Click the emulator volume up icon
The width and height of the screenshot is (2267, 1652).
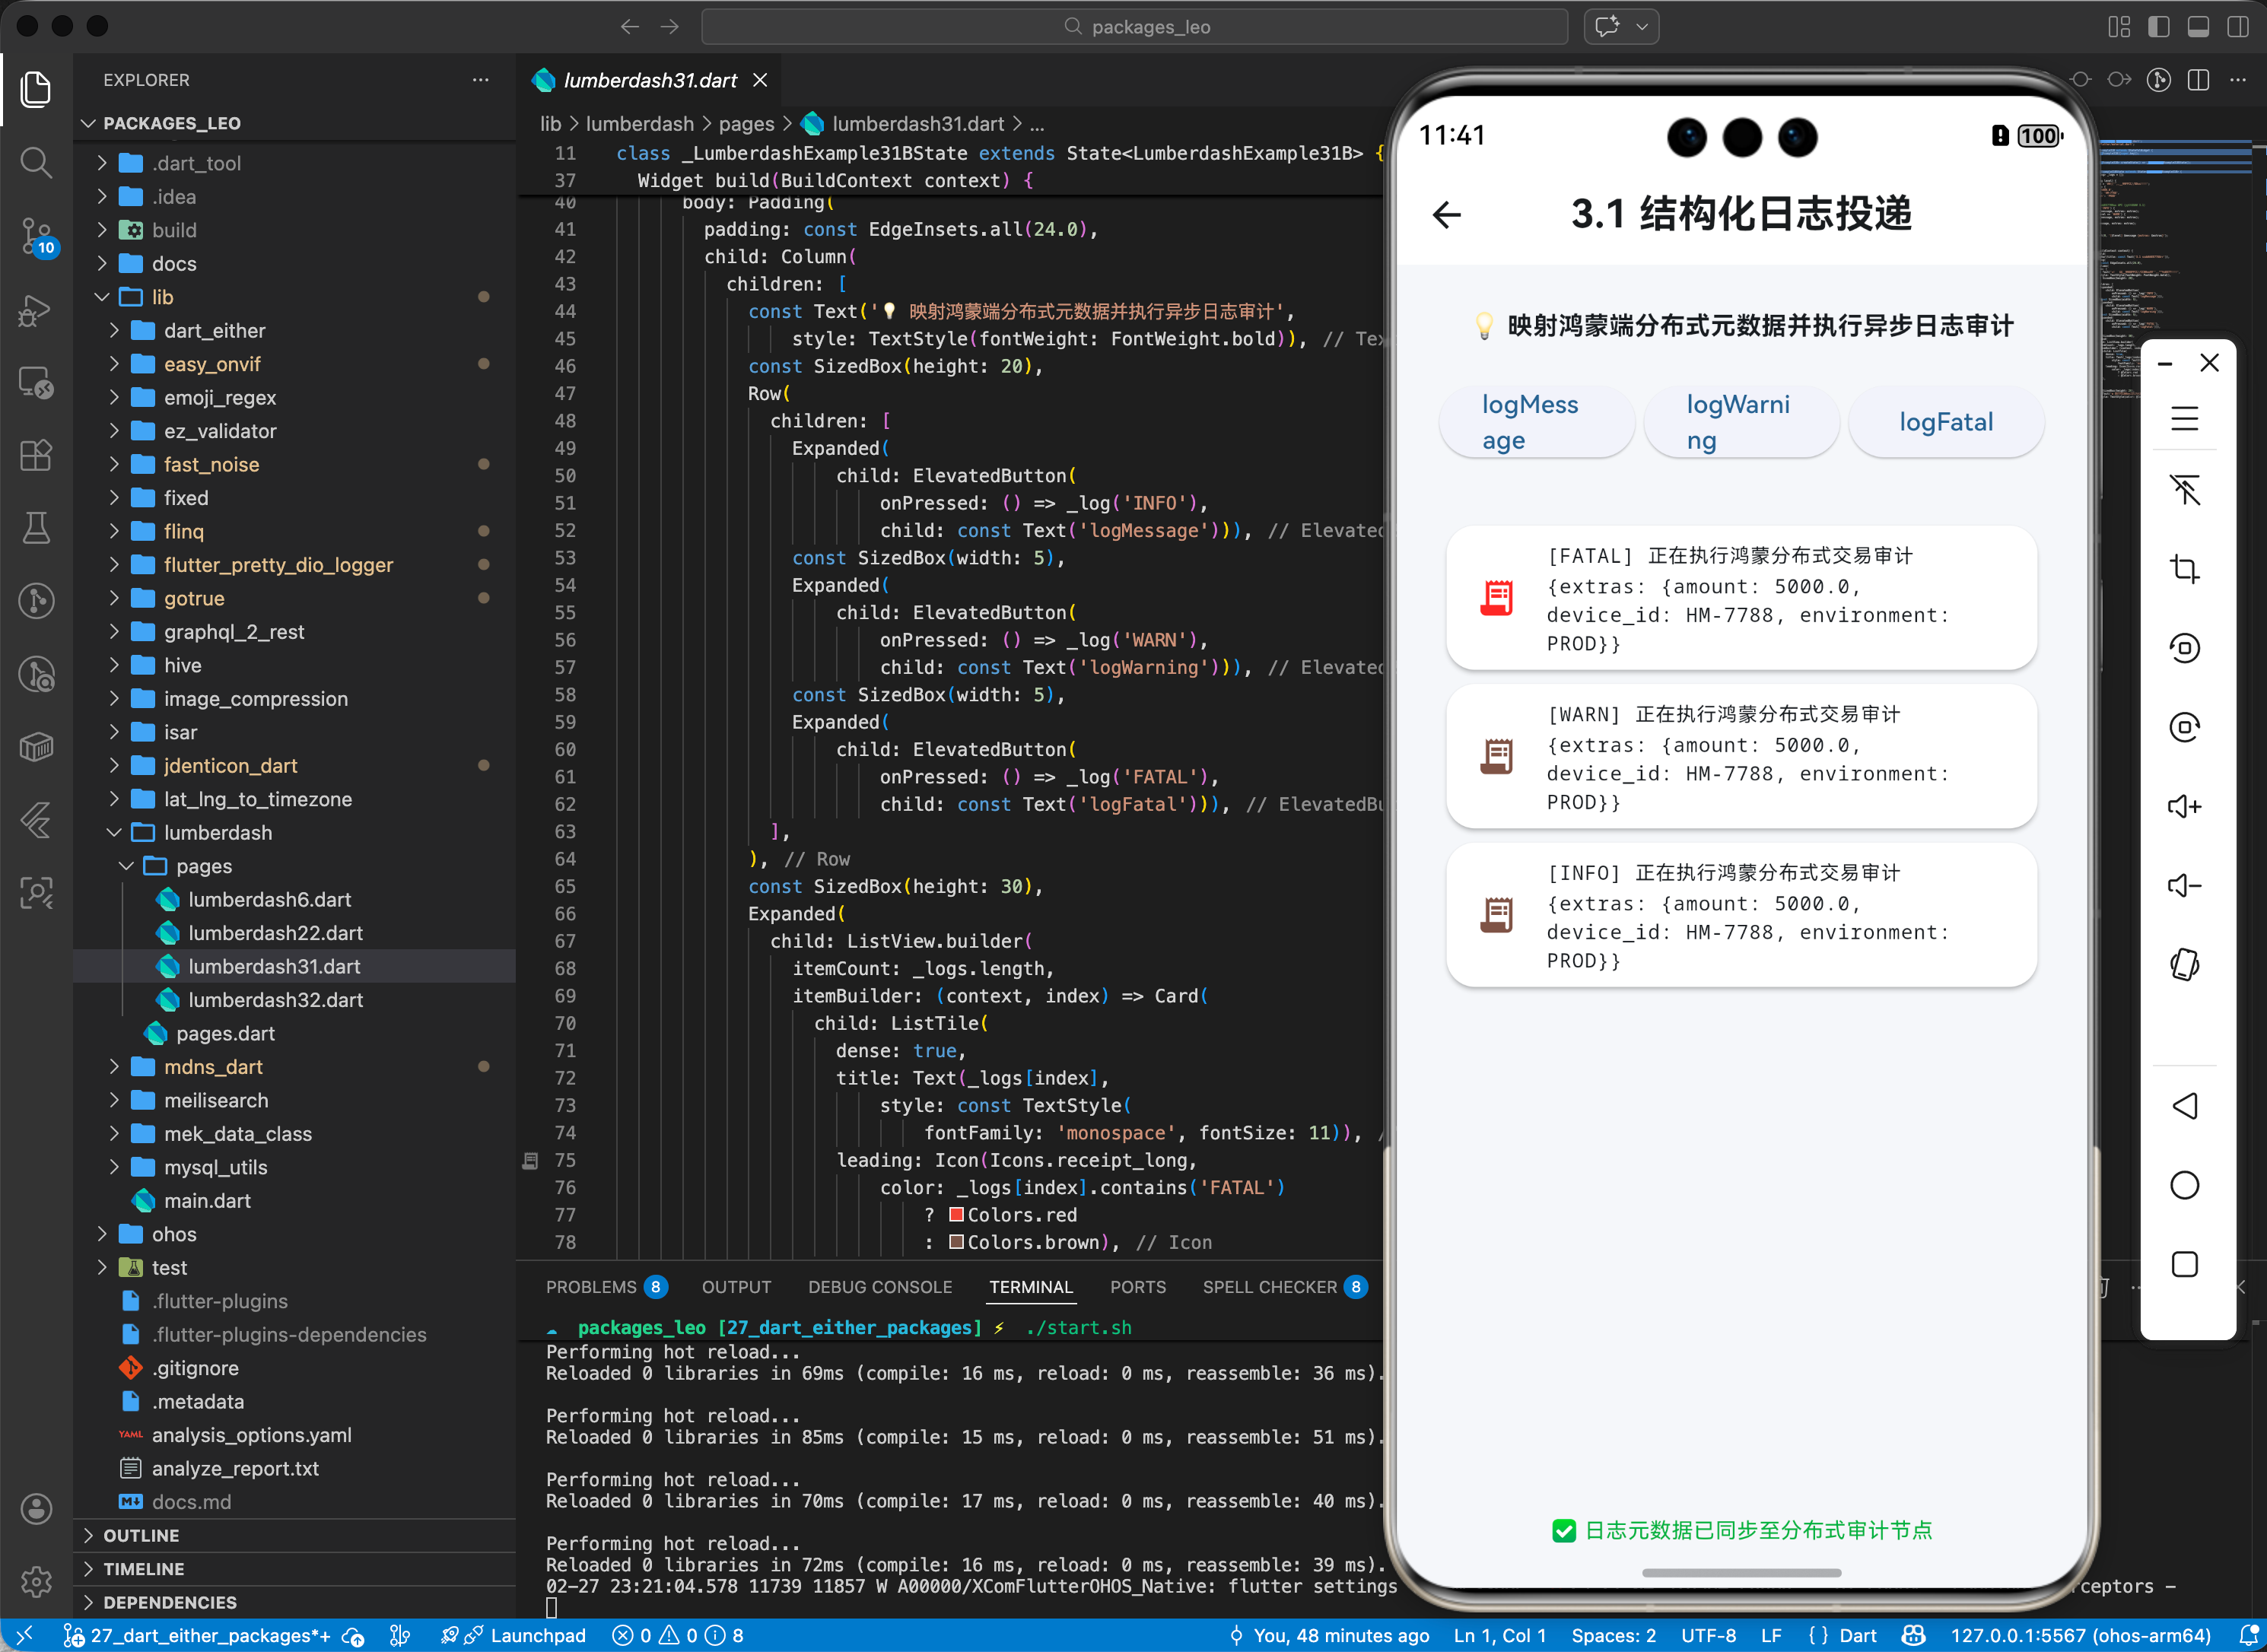2184,806
